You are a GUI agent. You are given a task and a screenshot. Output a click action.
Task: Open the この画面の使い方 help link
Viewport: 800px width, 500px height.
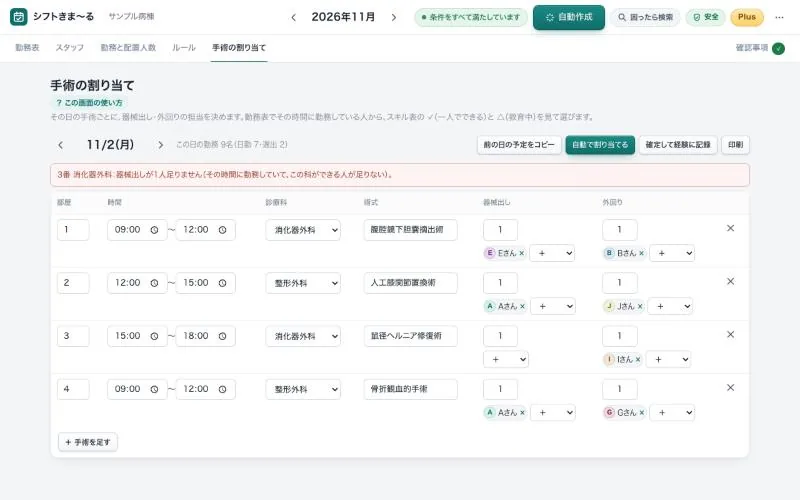click(x=89, y=103)
